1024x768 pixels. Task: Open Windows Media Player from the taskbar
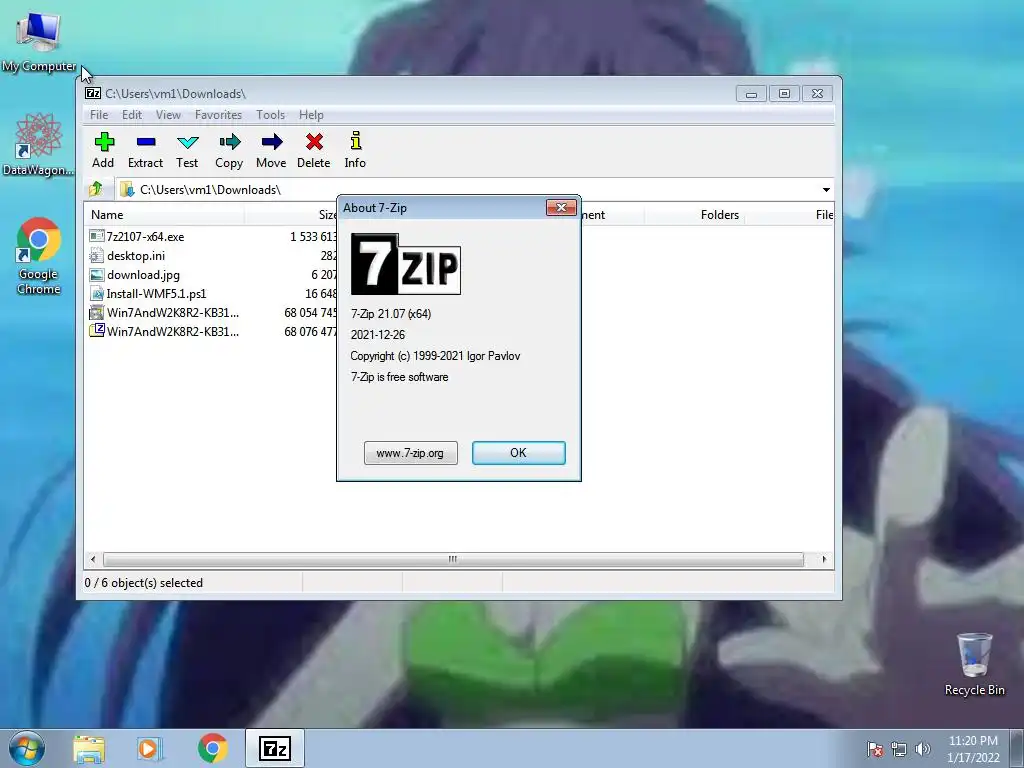pos(149,748)
